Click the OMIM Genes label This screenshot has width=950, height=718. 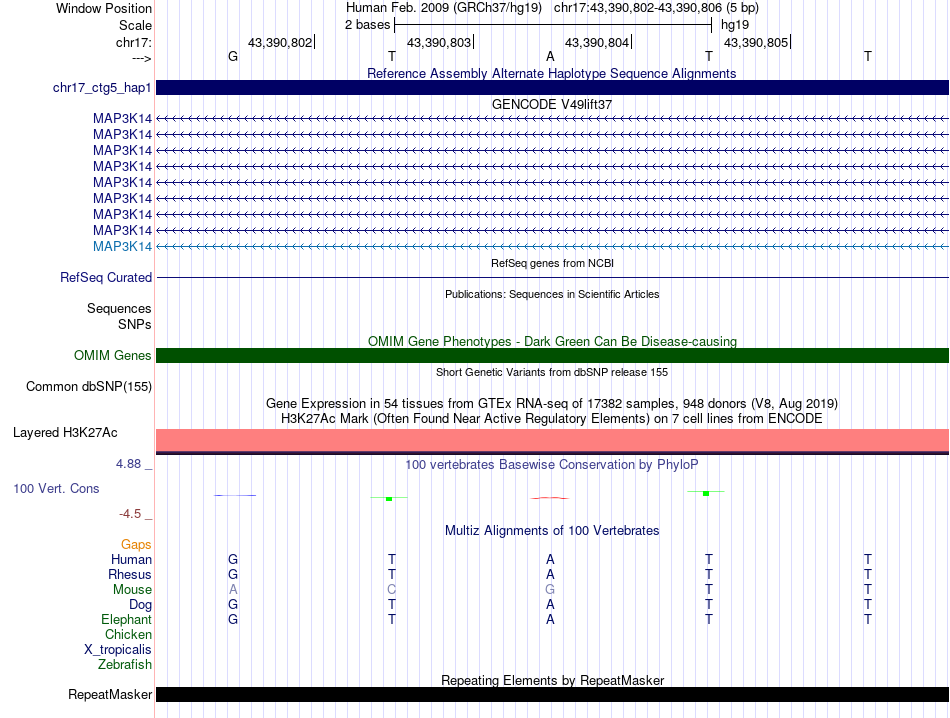pyautogui.click(x=113, y=356)
